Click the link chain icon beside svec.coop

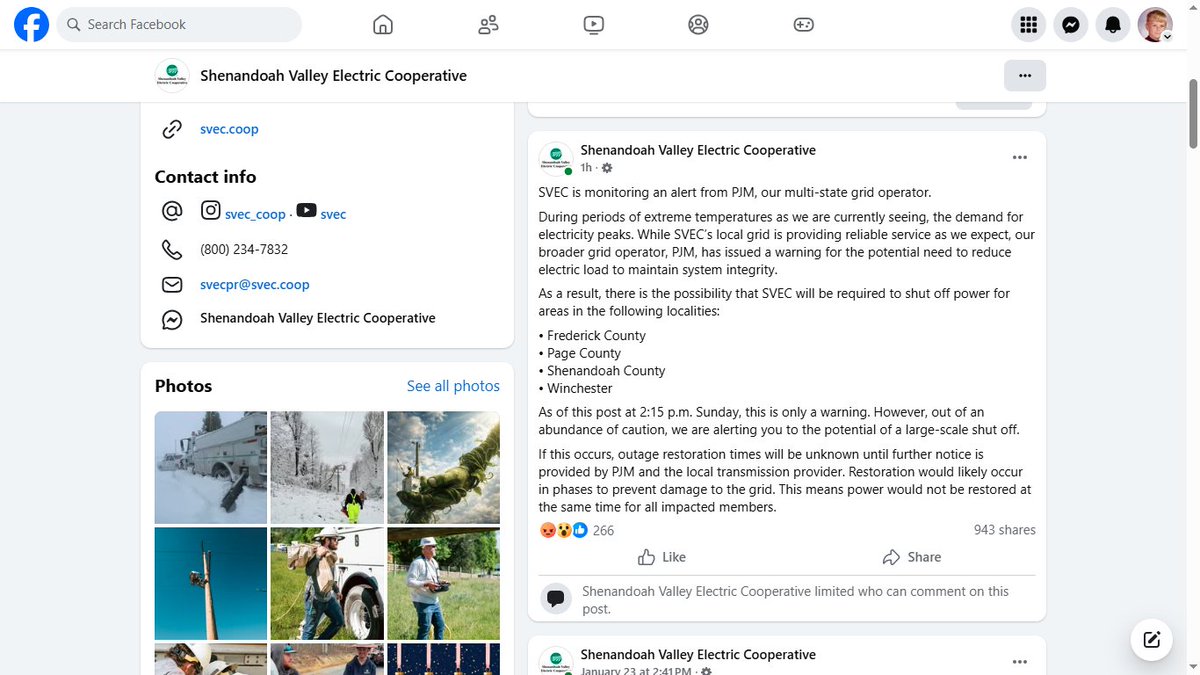click(172, 129)
